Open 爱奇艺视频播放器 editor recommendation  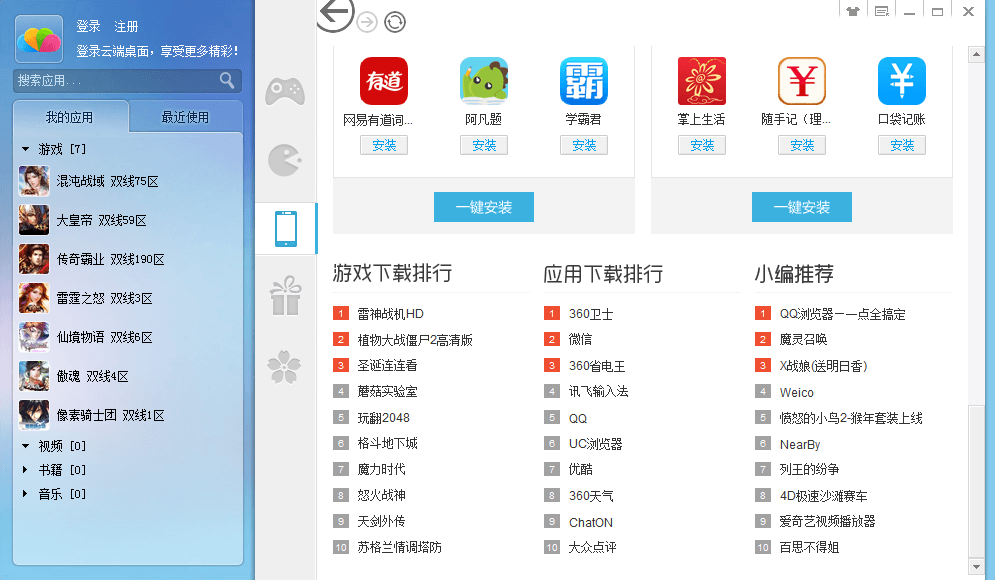[827, 522]
